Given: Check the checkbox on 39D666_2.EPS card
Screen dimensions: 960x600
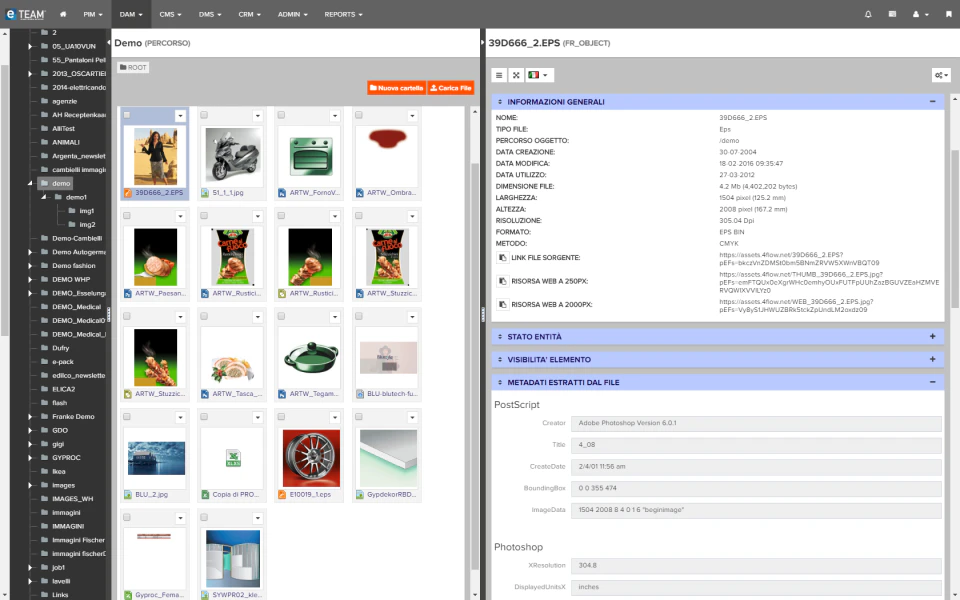Looking at the screenshot, I should [126, 115].
